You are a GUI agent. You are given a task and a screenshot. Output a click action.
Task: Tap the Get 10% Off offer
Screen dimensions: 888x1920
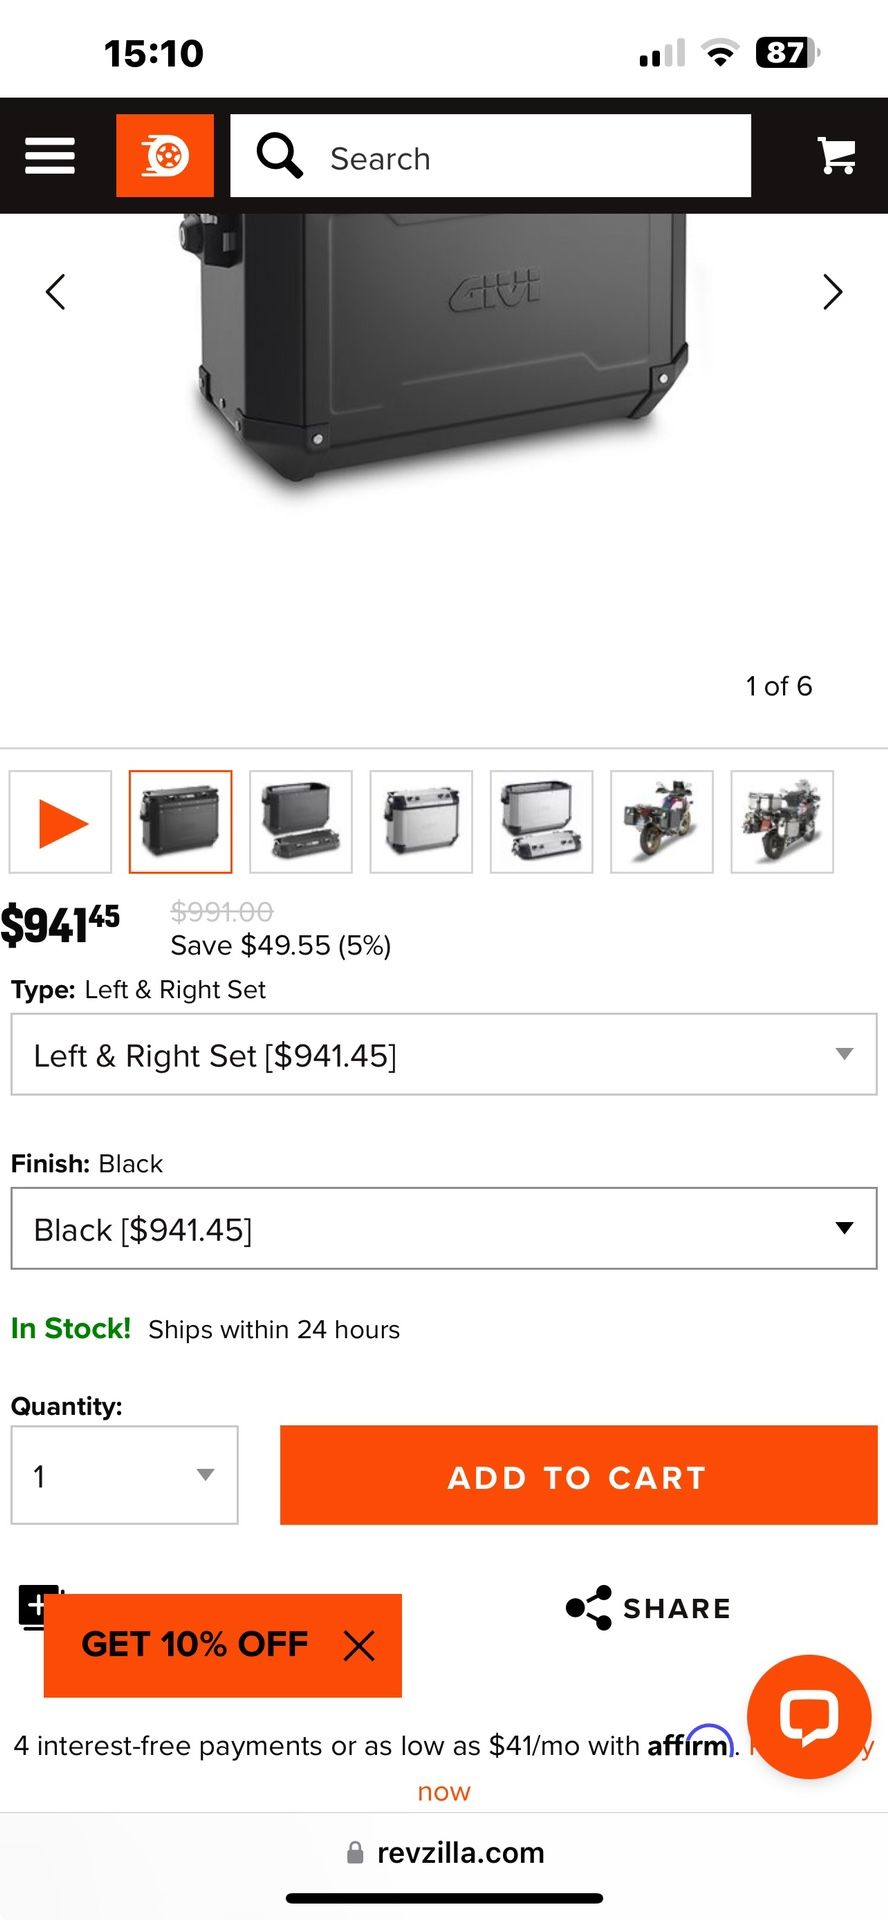(195, 1645)
